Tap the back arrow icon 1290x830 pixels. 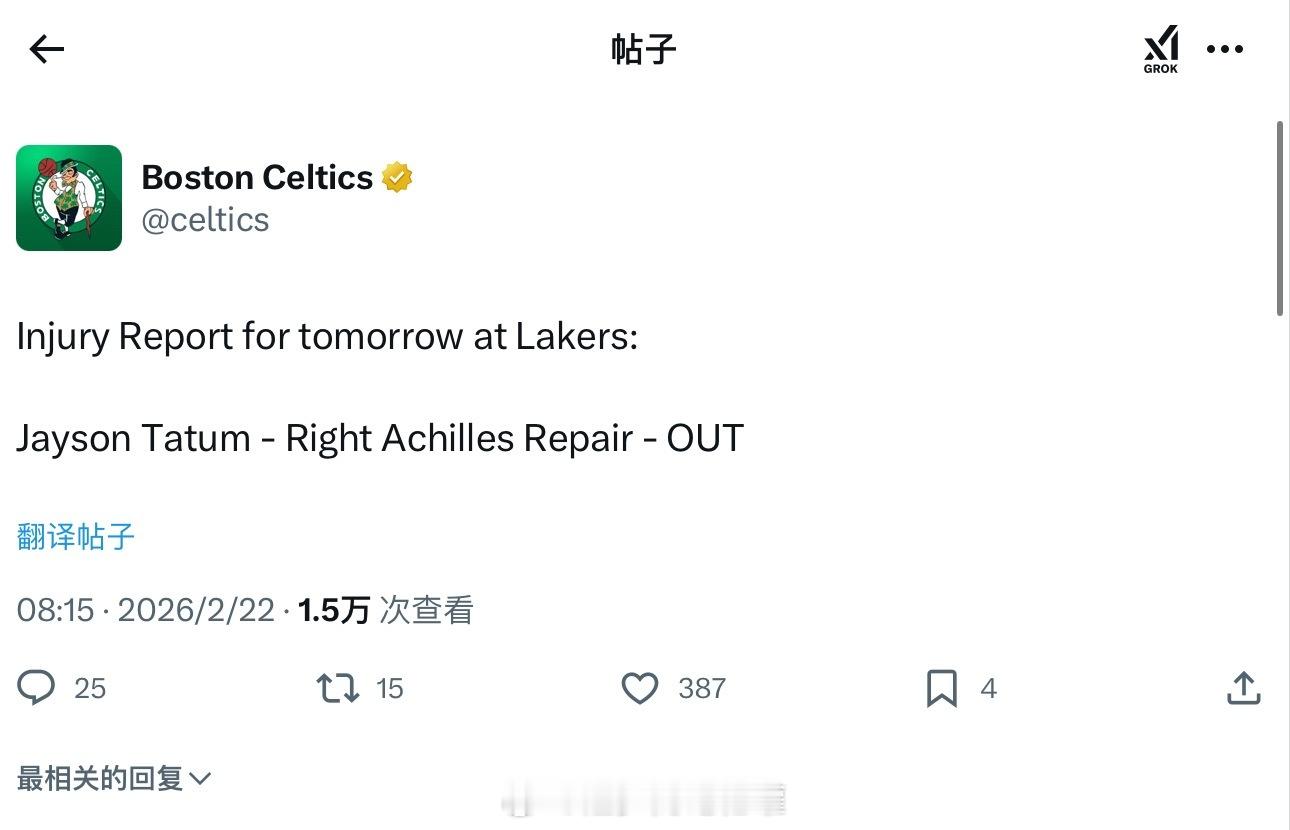point(47,49)
